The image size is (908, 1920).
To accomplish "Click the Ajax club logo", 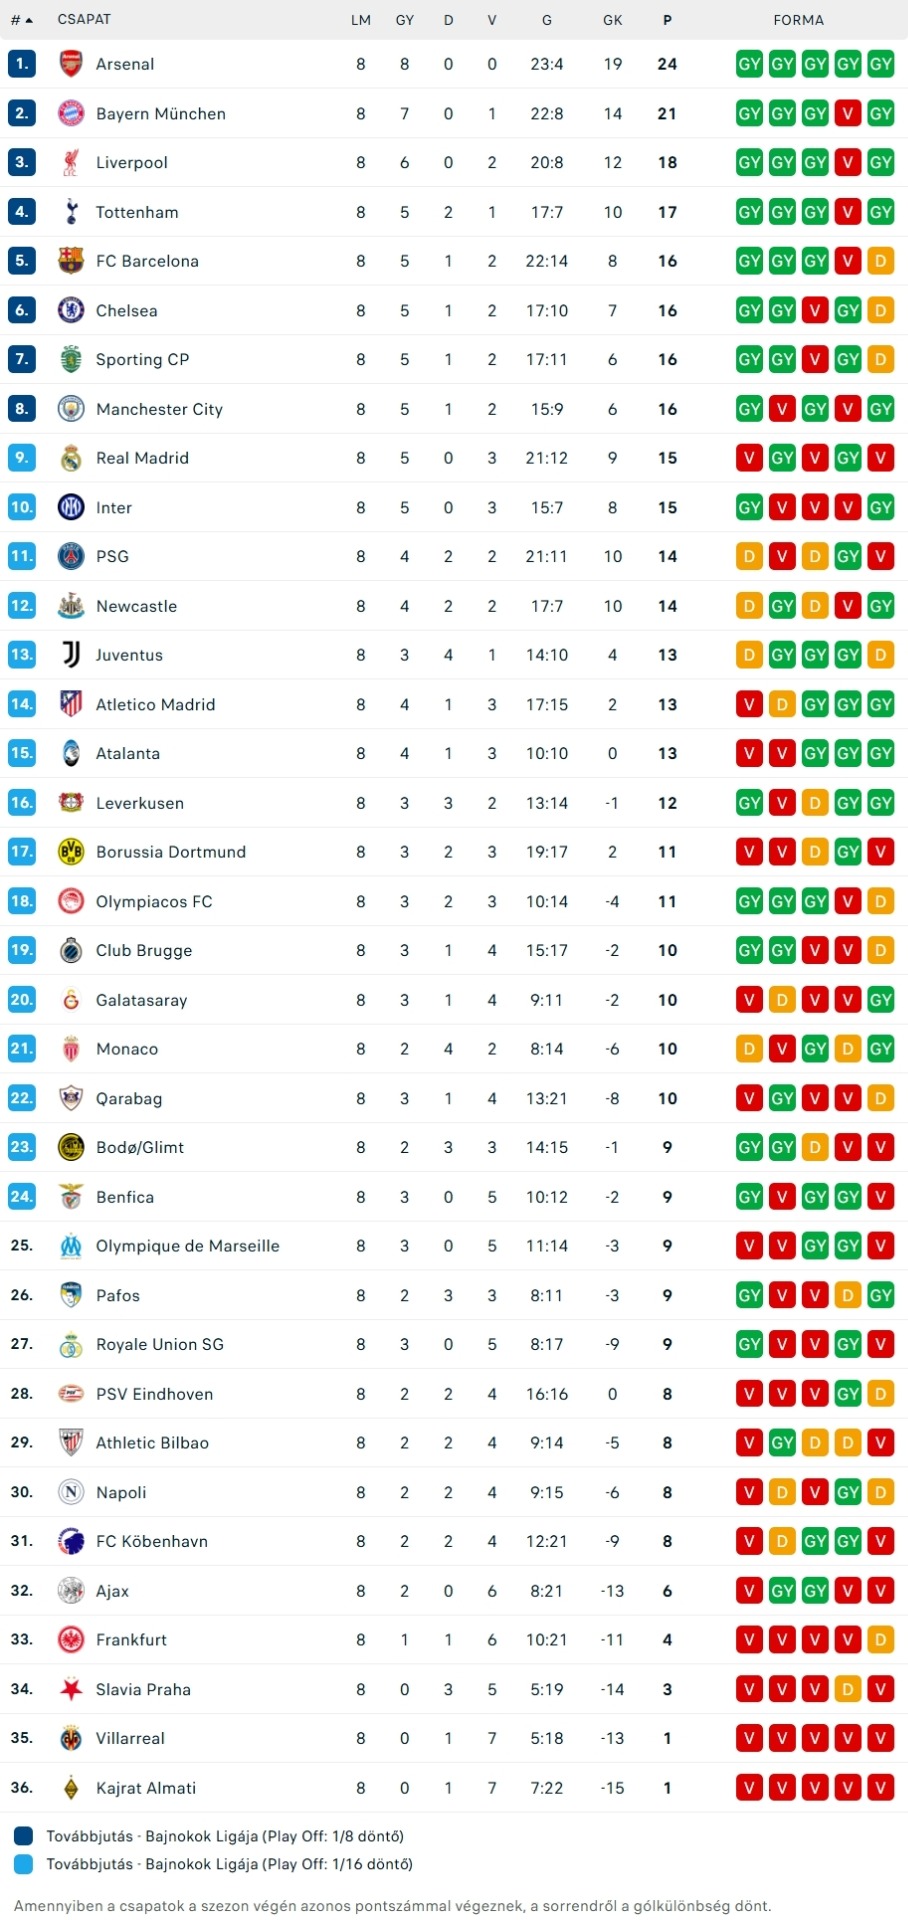I will [71, 1591].
